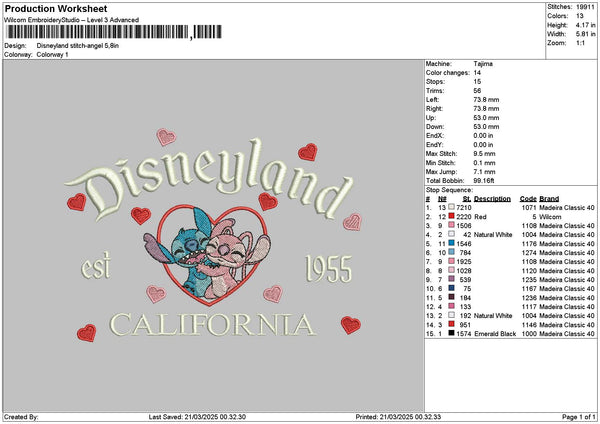Click the 'Last Saved: 21/03/2025 00.32.30' footer text
This screenshot has height=424, width=600.
pyautogui.click(x=197, y=417)
